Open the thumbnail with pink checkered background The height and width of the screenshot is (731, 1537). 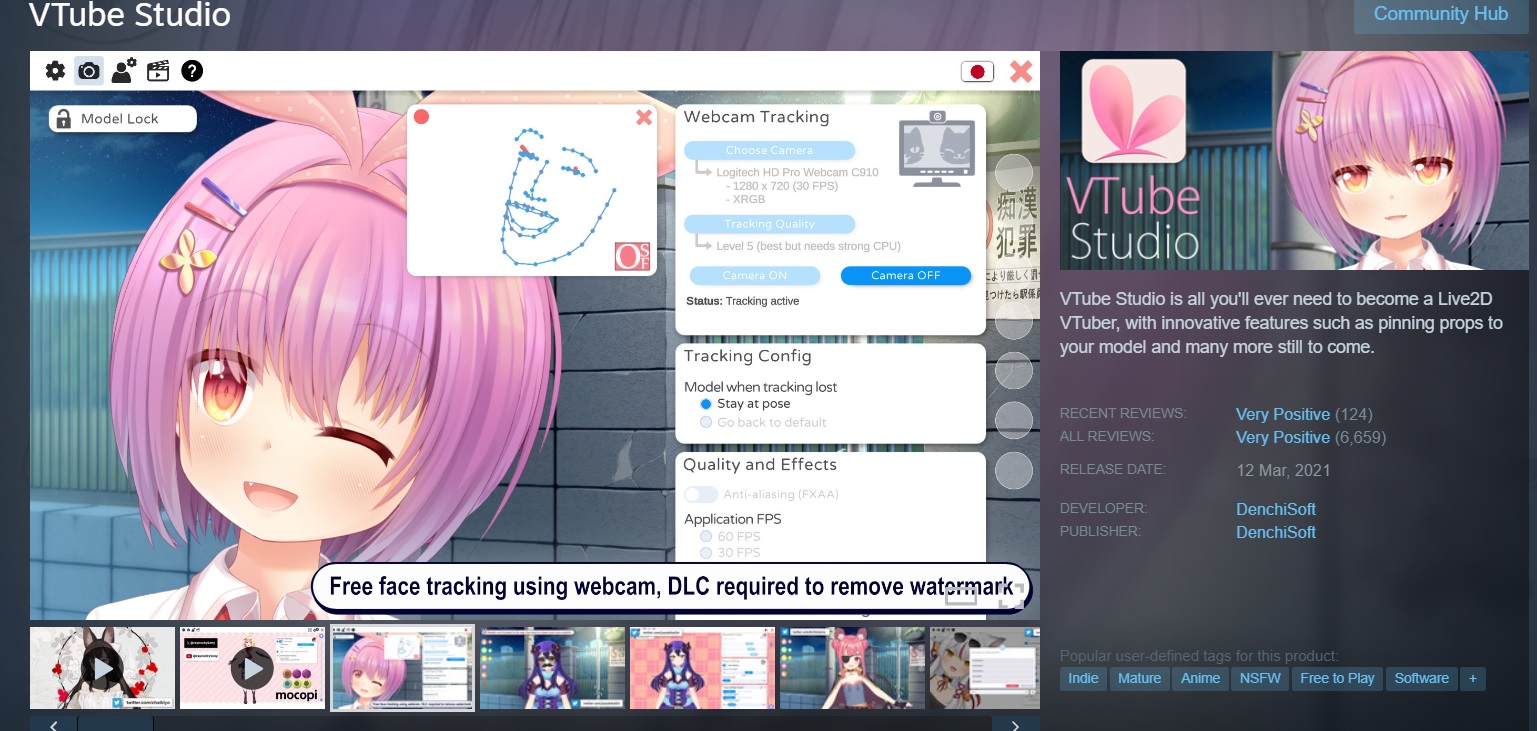coord(702,668)
